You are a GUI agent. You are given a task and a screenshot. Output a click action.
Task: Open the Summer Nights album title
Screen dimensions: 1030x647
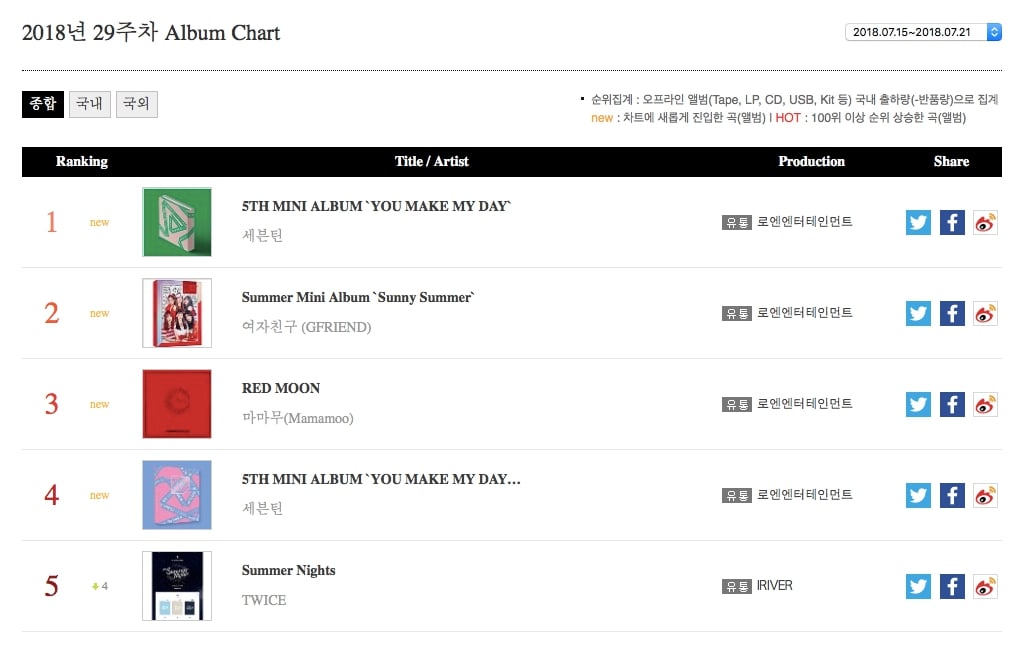tap(288, 571)
